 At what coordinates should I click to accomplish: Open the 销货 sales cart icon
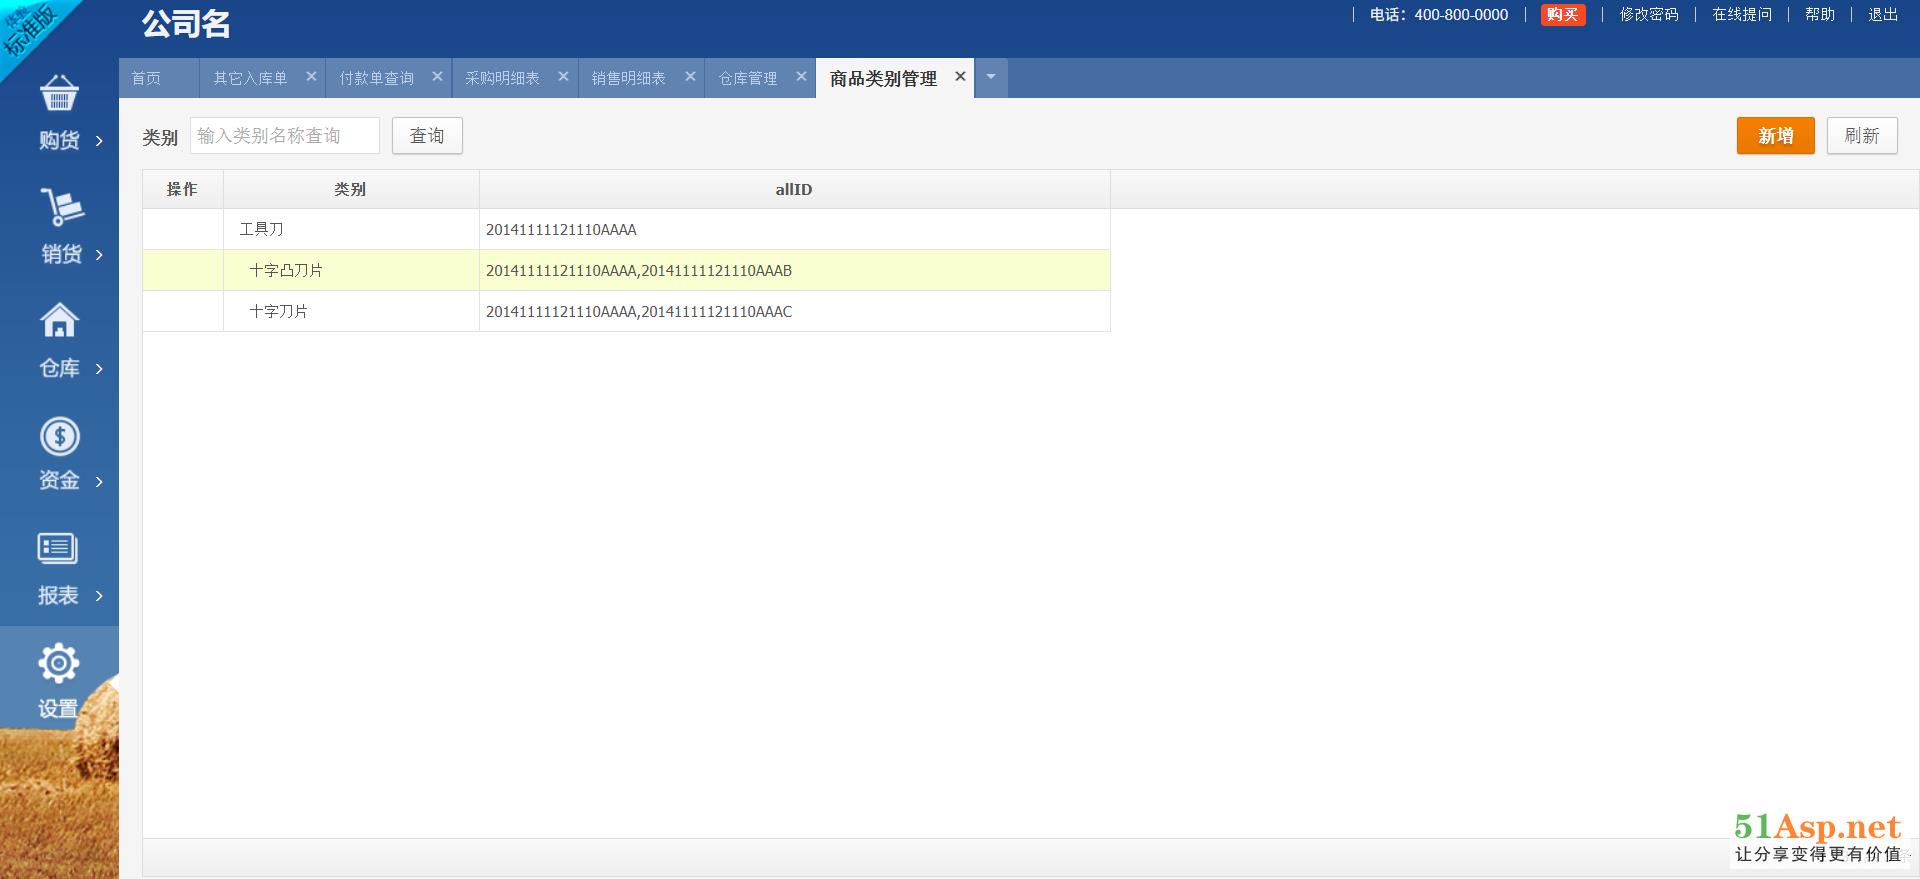[61, 208]
